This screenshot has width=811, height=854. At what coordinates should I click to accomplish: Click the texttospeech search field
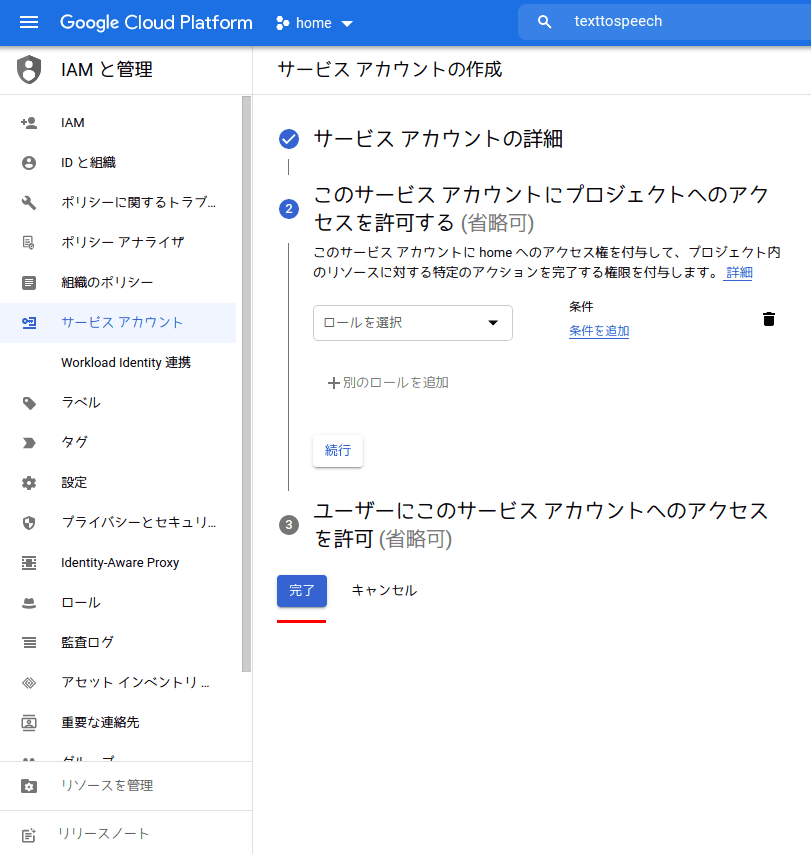click(x=680, y=22)
